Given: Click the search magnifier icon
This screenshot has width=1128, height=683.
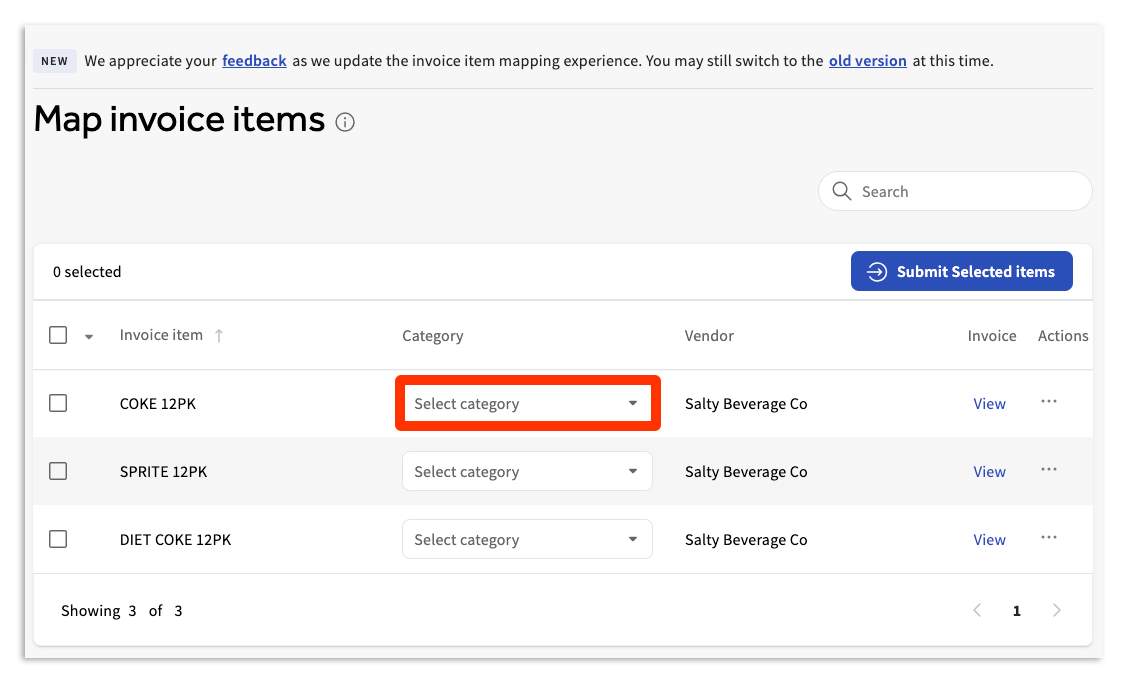Looking at the screenshot, I should [841, 191].
